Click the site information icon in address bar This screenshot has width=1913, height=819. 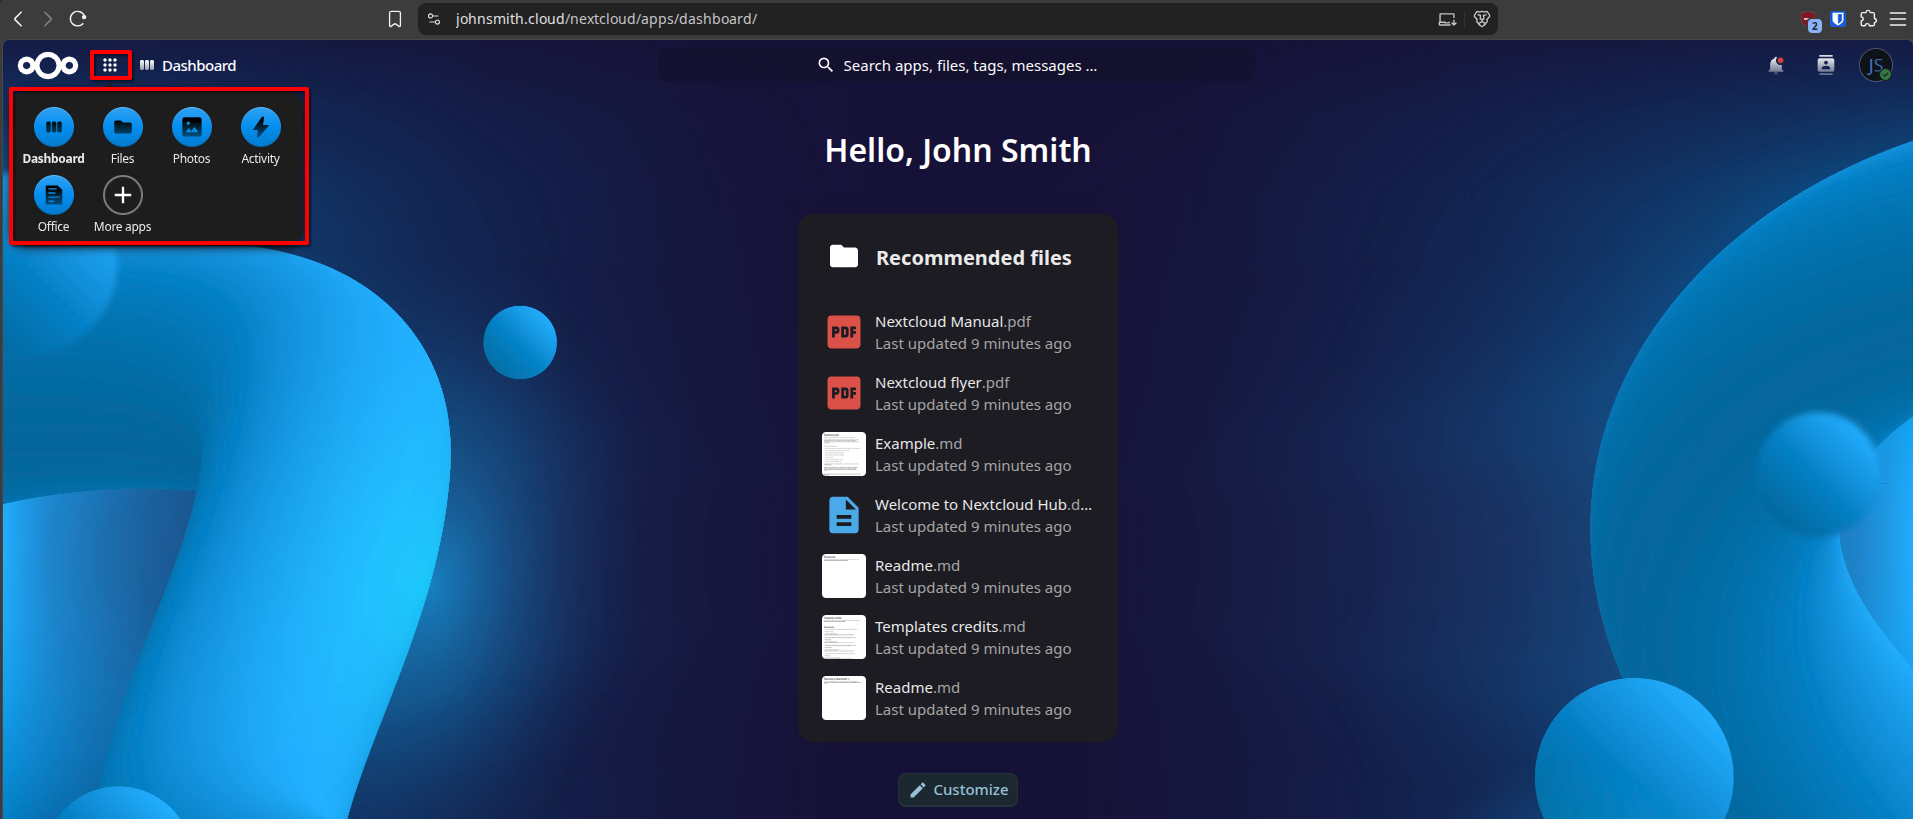click(x=434, y=19)
